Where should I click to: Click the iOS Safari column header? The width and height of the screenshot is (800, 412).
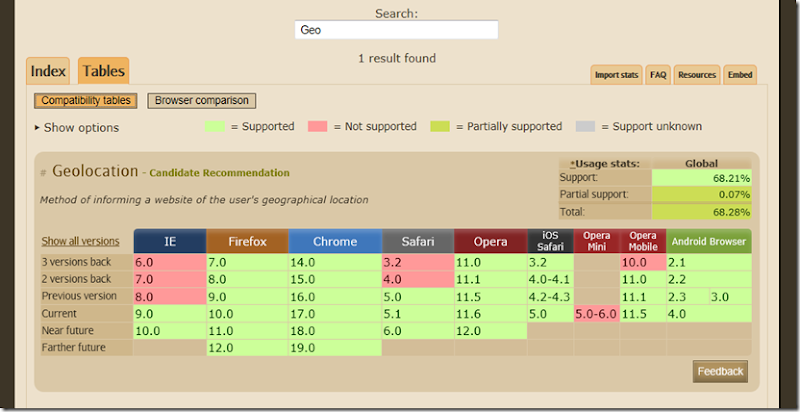pyautogui.click(x=550, y=241)
